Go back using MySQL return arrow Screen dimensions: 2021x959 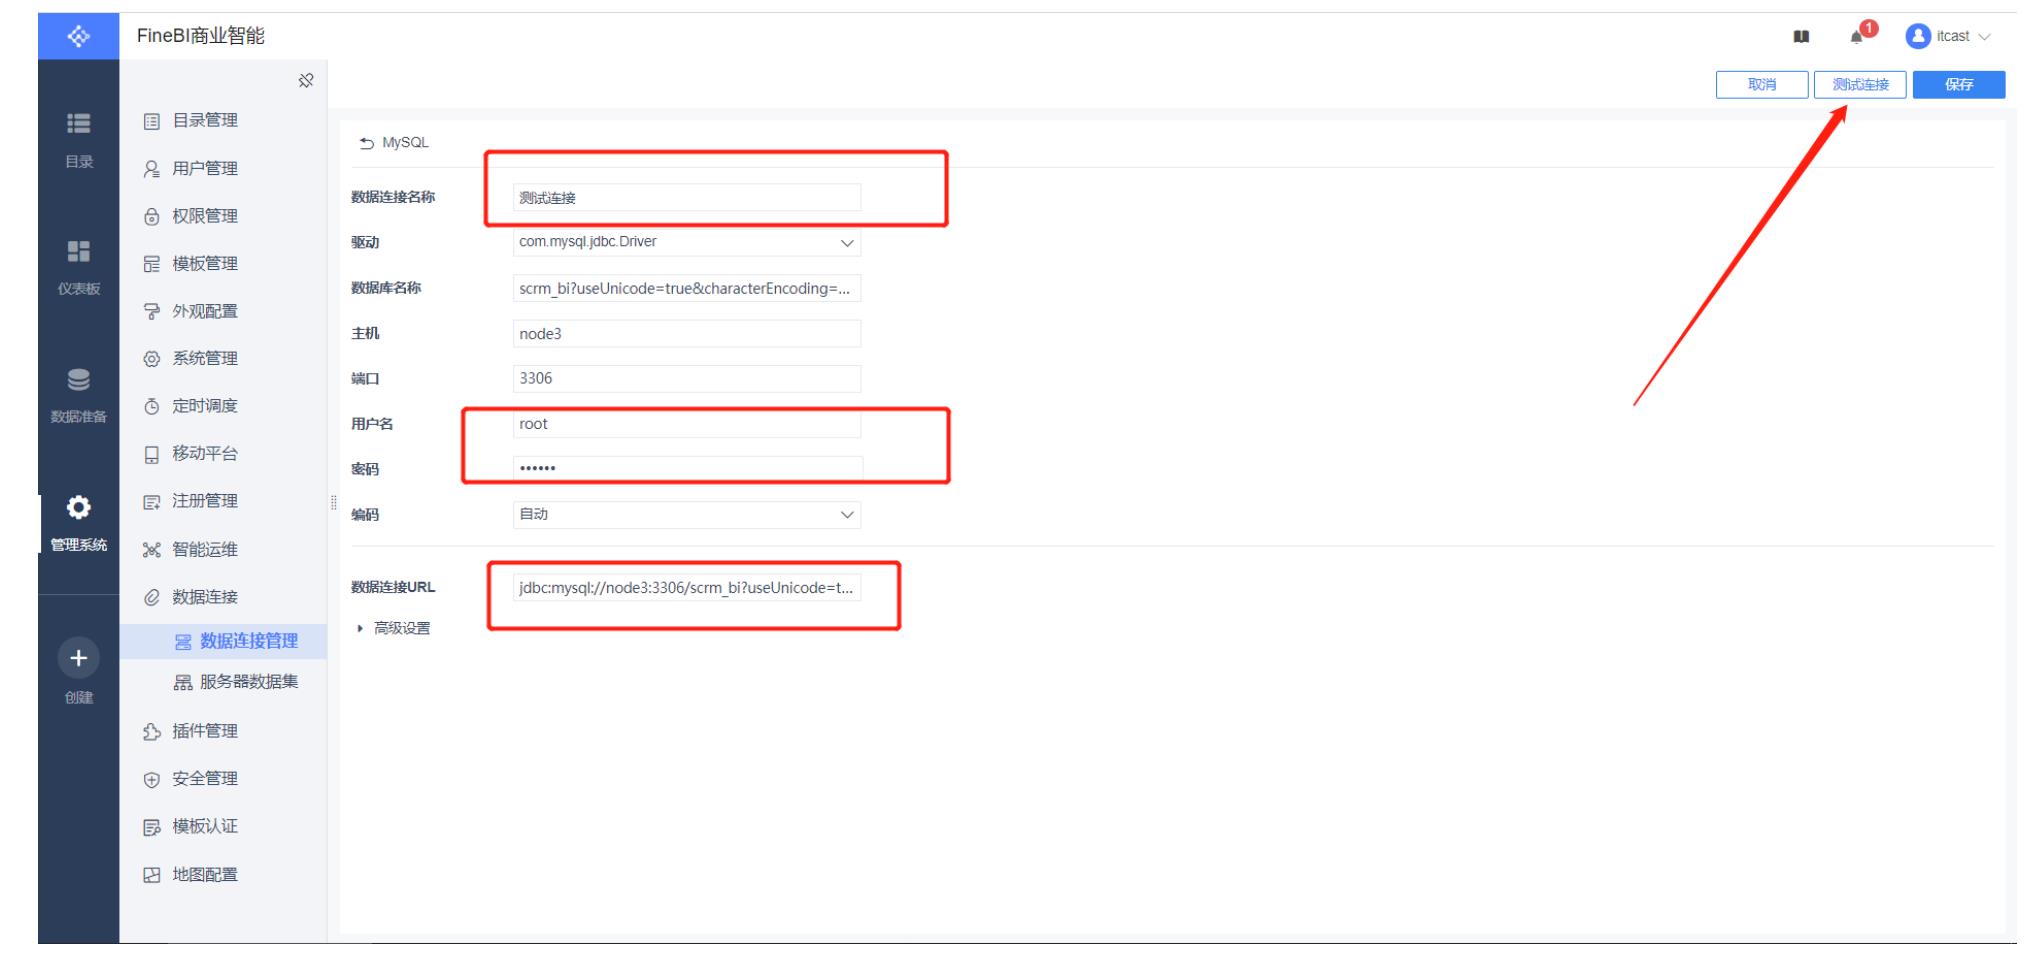tap(366, 143)
